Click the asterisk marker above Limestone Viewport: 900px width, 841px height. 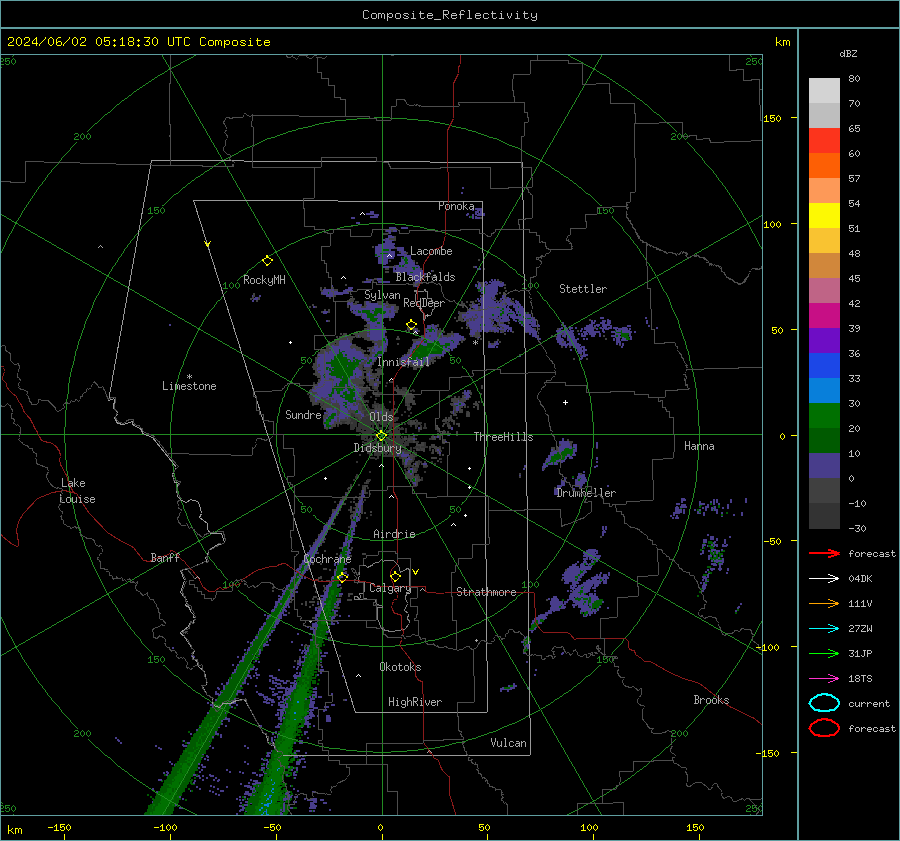[189, 377]
